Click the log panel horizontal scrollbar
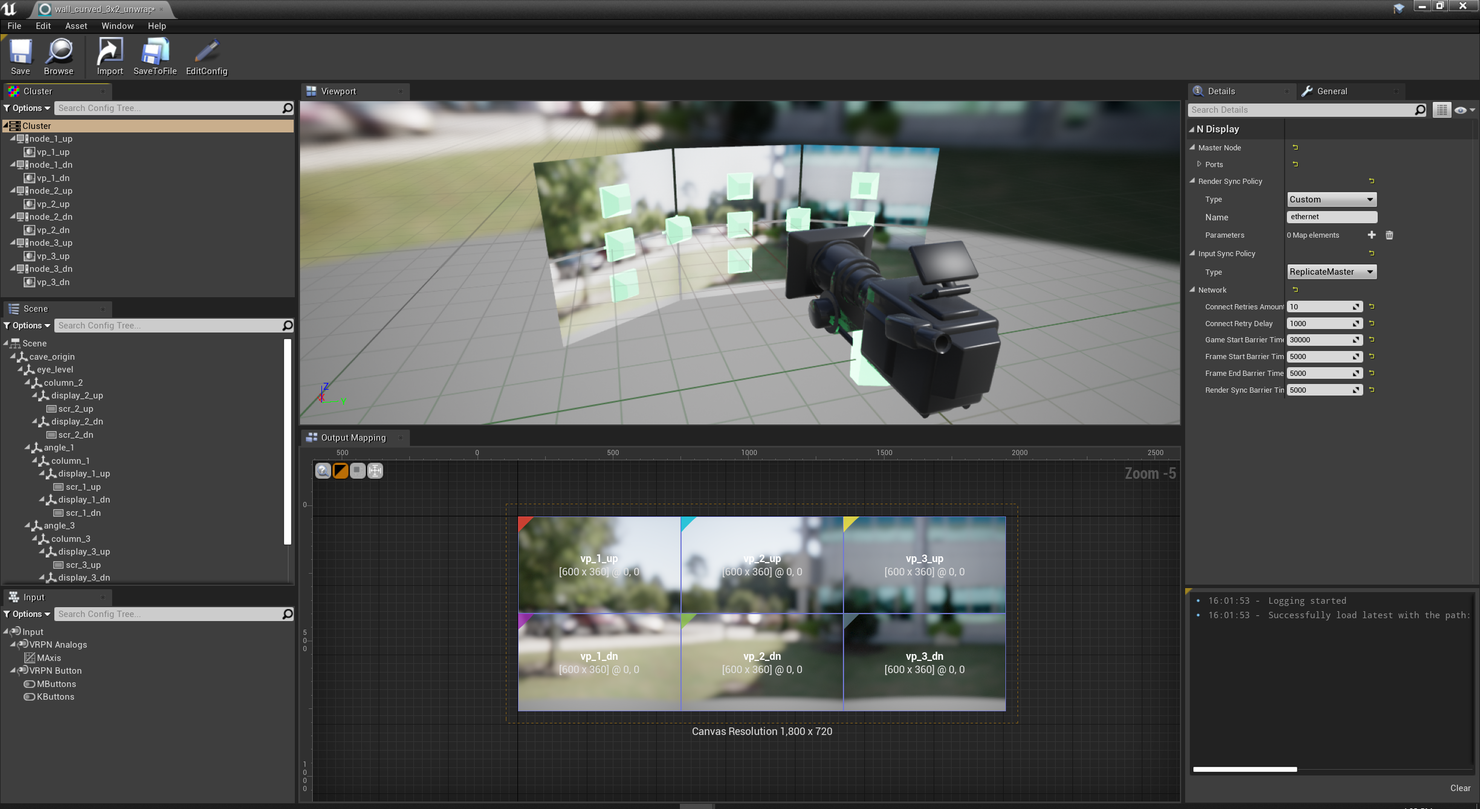This screenshot has width=1480, height=809. [x=1245, y=769]
